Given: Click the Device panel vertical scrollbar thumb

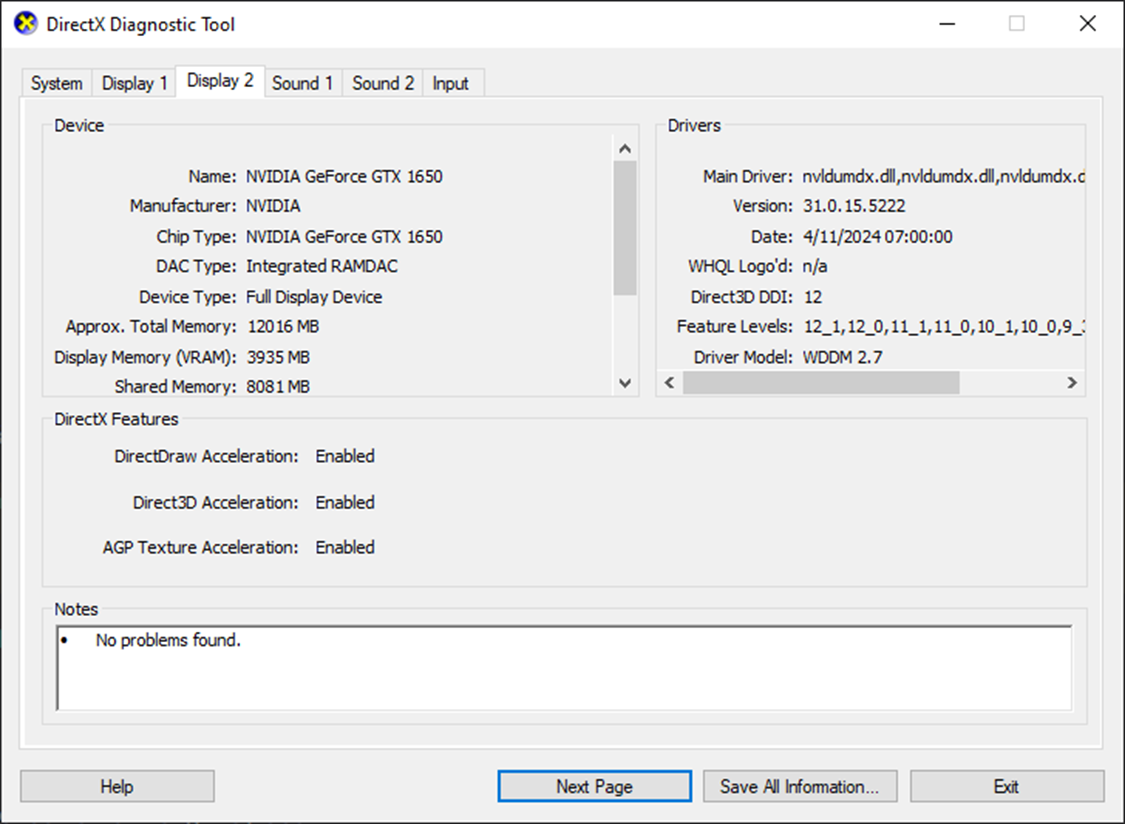Looking at the screenshot, I should [625, 228].
